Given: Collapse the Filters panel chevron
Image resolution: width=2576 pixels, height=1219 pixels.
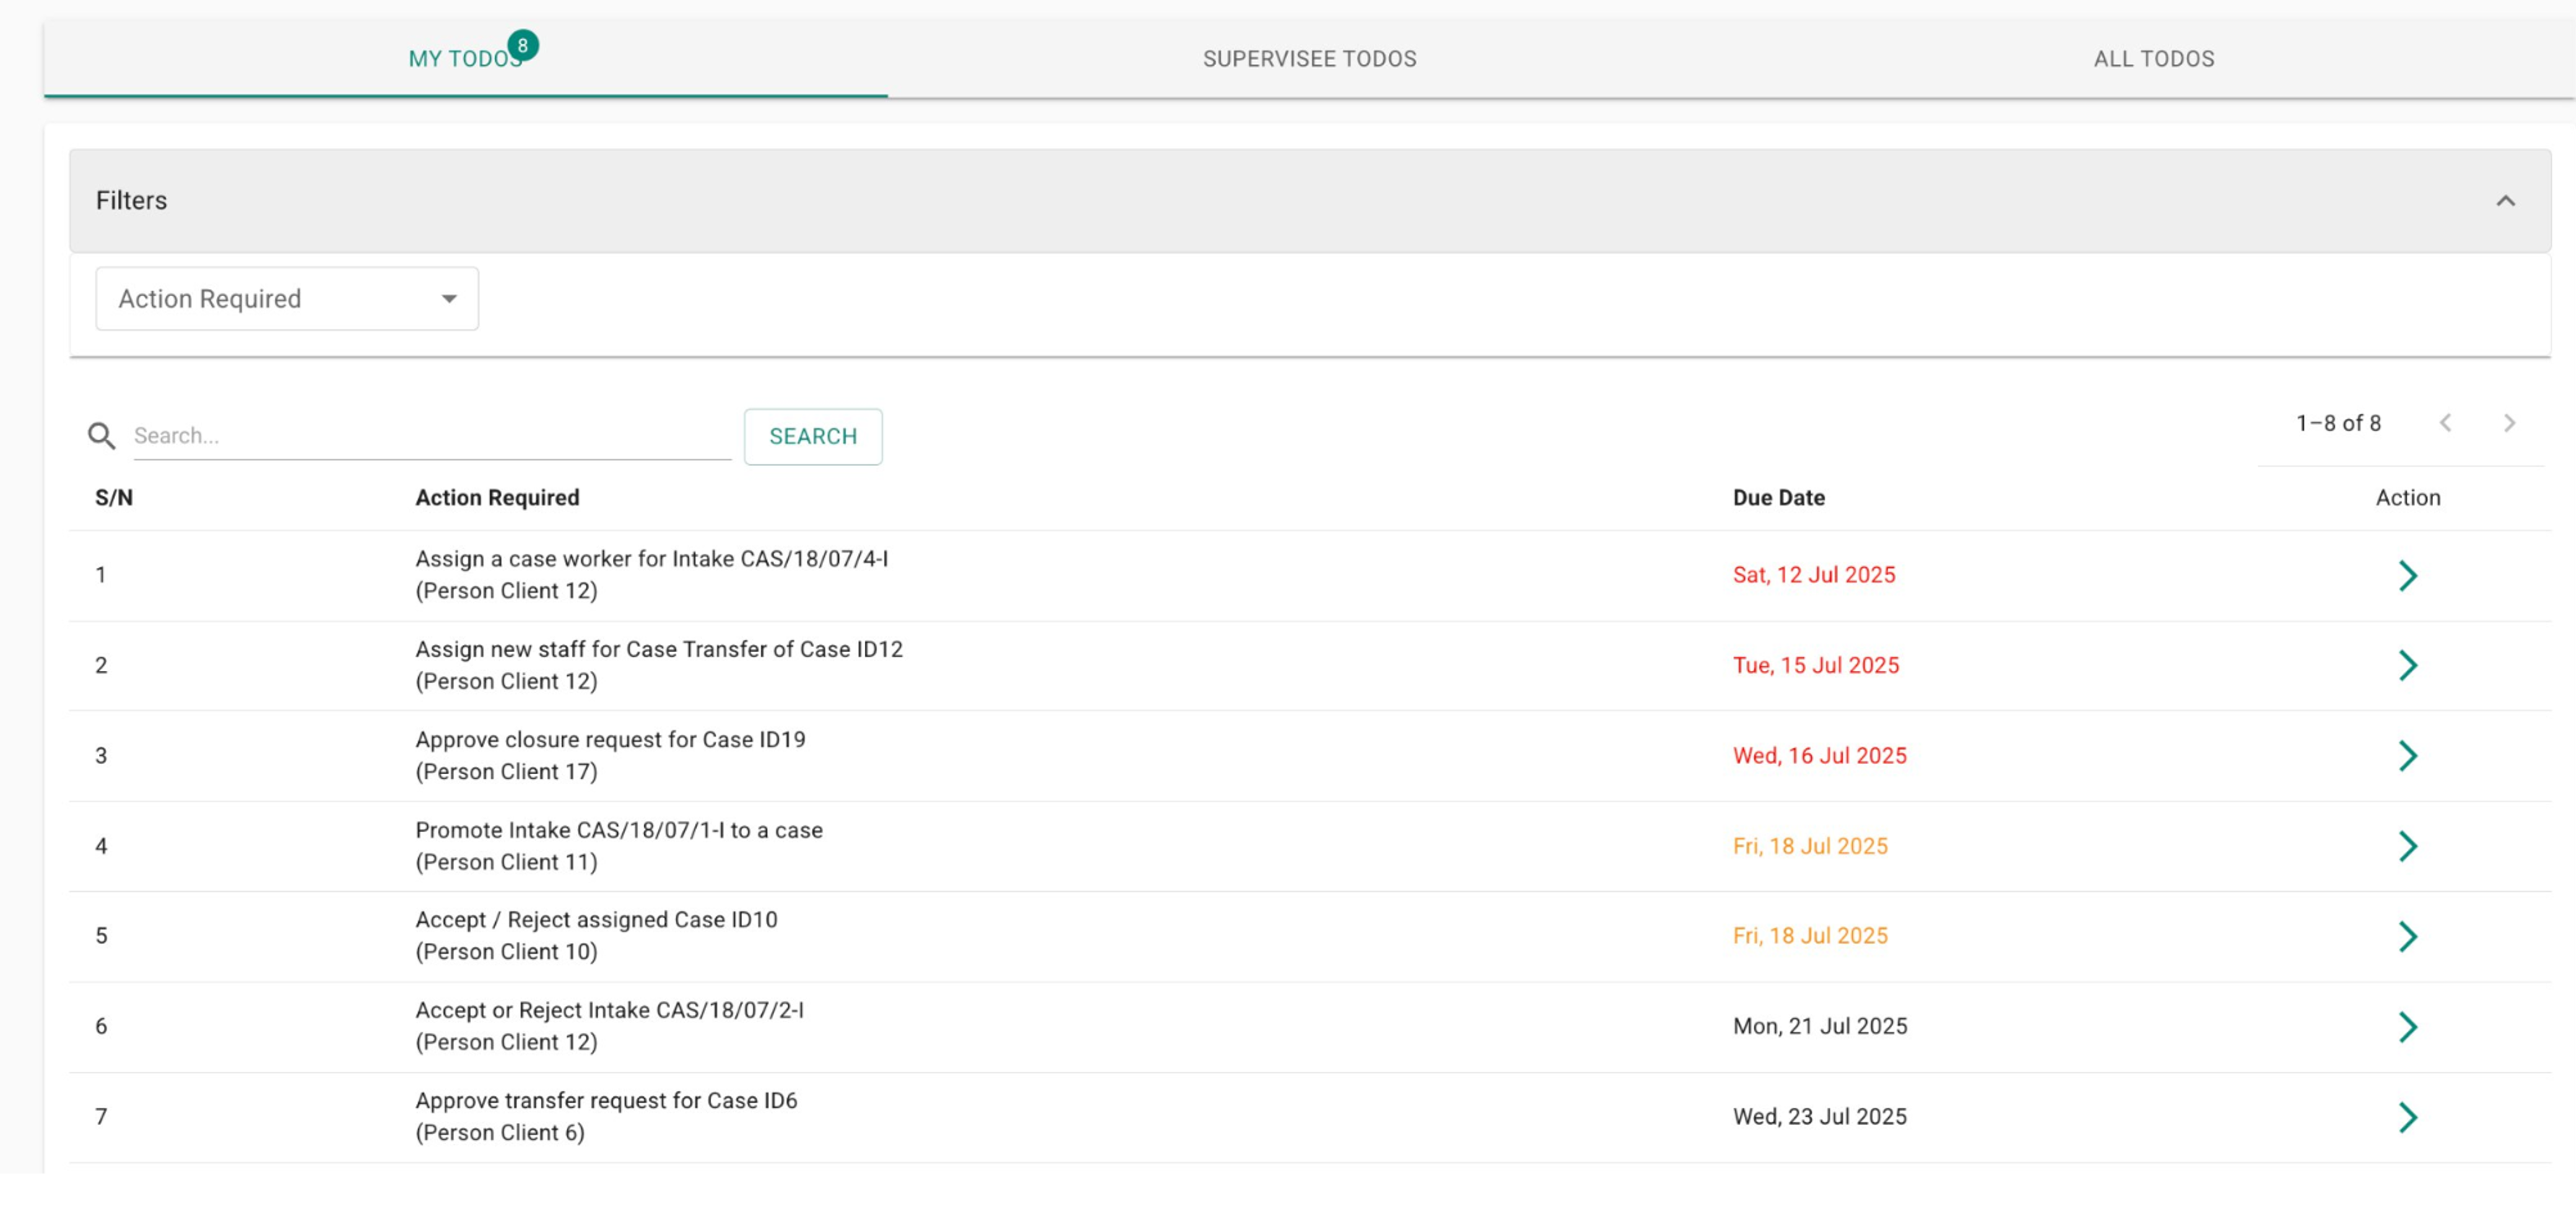Looking at the screenshot, I should point(2505,201).
